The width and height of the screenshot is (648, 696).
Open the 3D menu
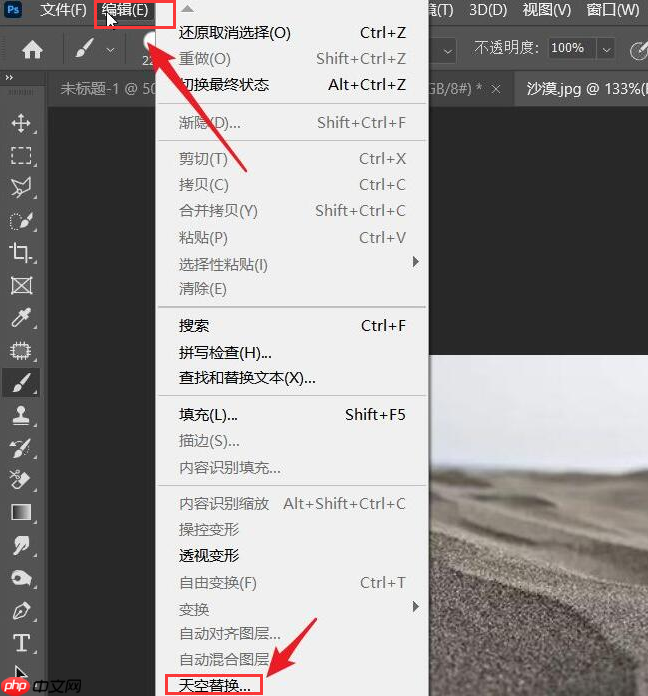(488, 10)
